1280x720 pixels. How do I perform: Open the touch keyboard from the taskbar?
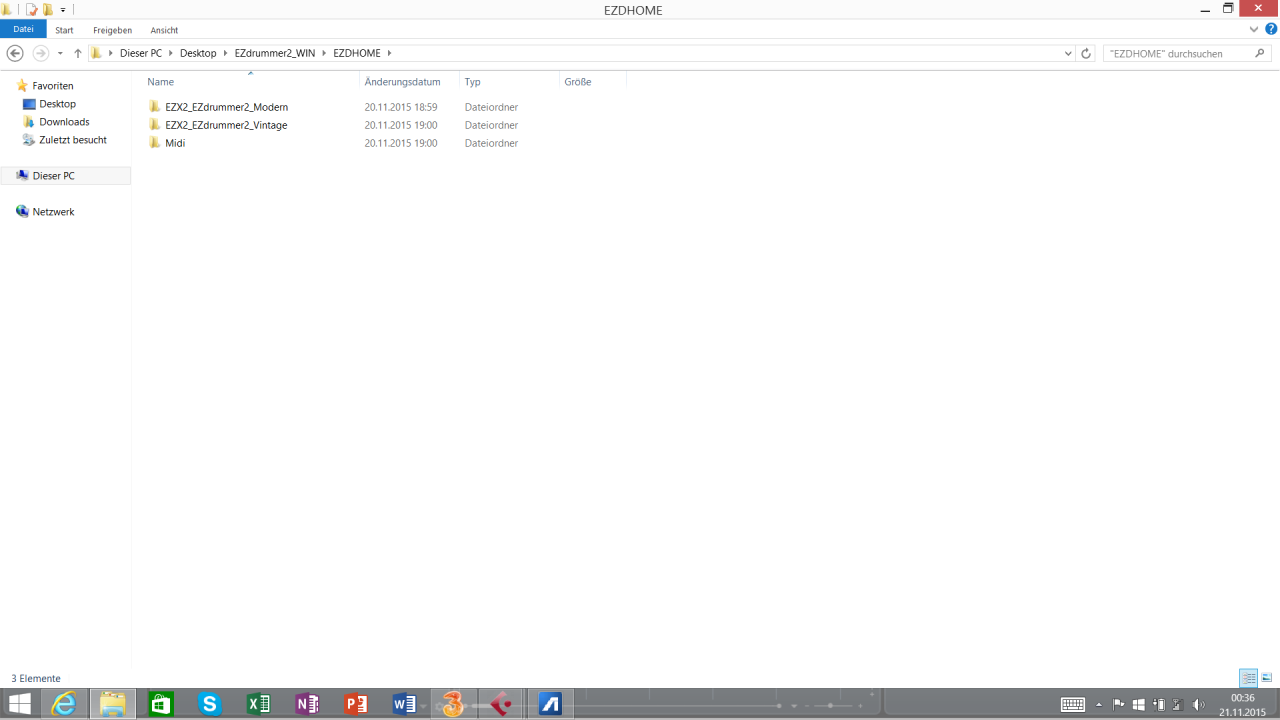[1073, 704]
